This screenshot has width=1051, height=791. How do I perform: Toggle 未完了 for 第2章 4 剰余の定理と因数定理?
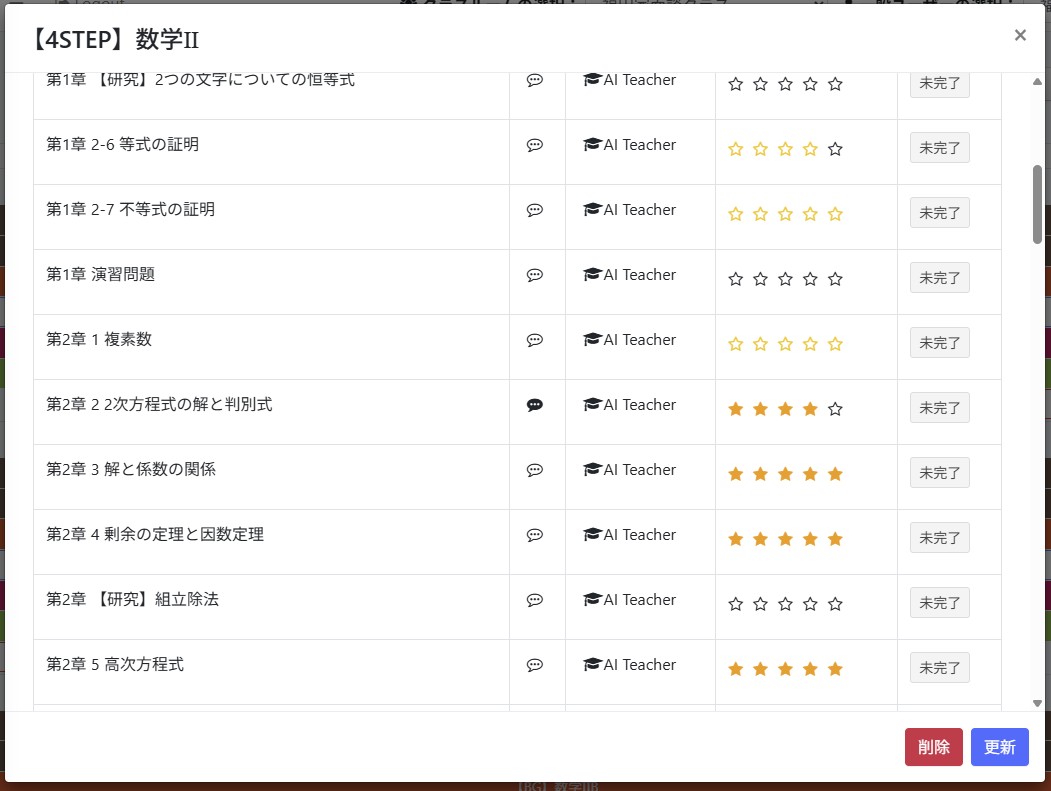tap(939, 538)
